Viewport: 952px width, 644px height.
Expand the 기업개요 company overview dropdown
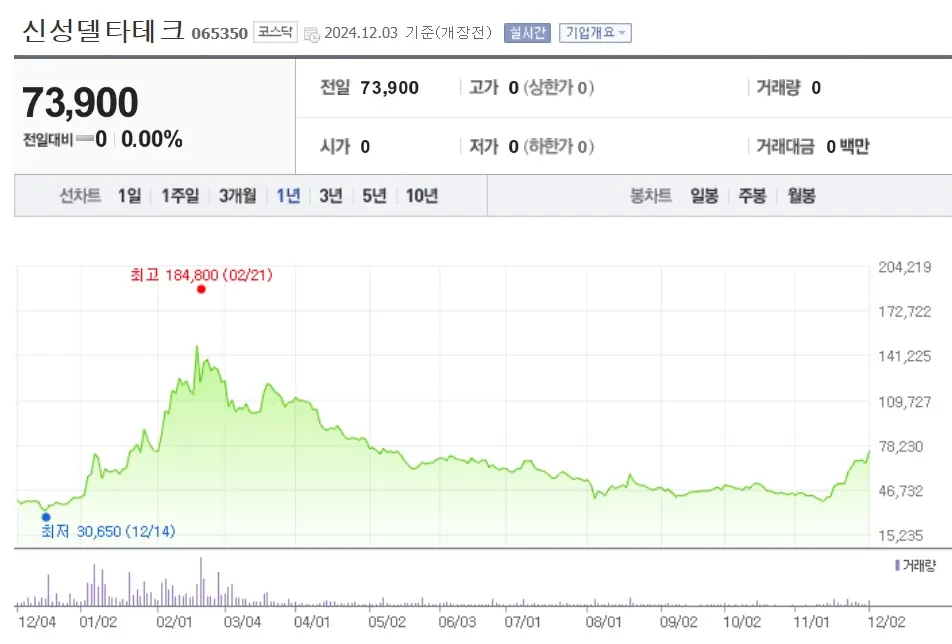click(594, 32)
